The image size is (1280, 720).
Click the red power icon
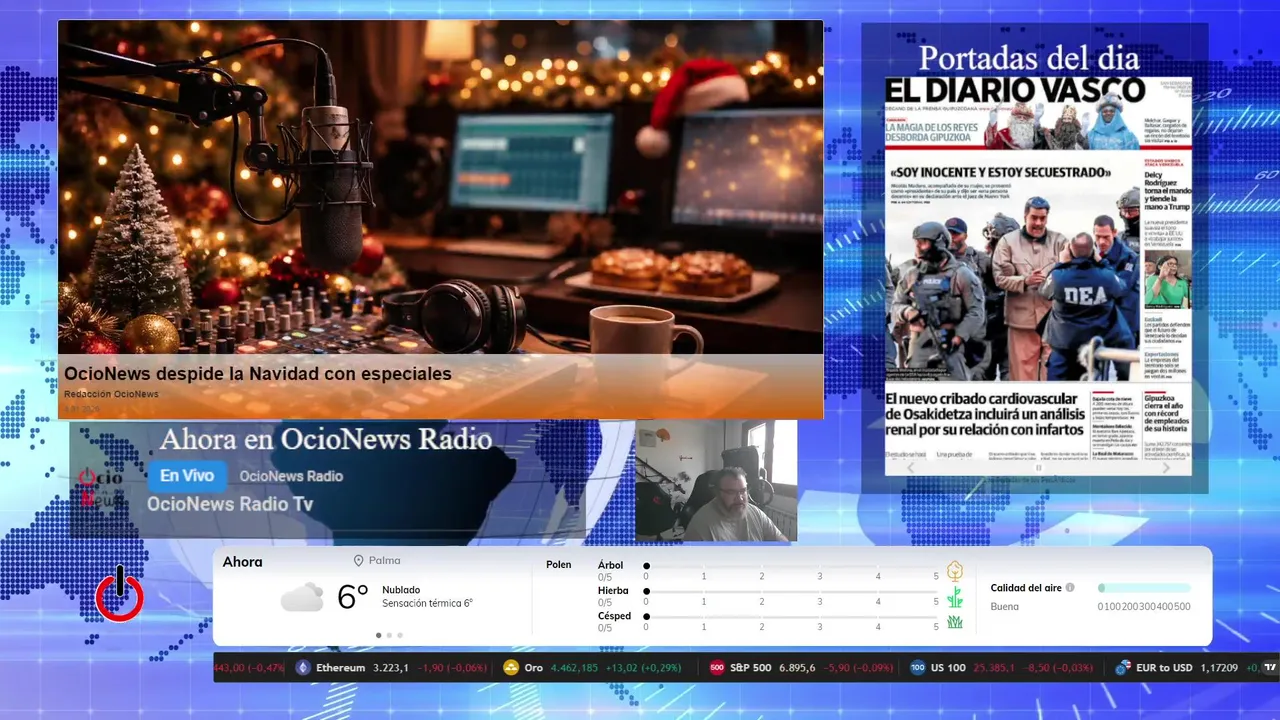(119, 594)
